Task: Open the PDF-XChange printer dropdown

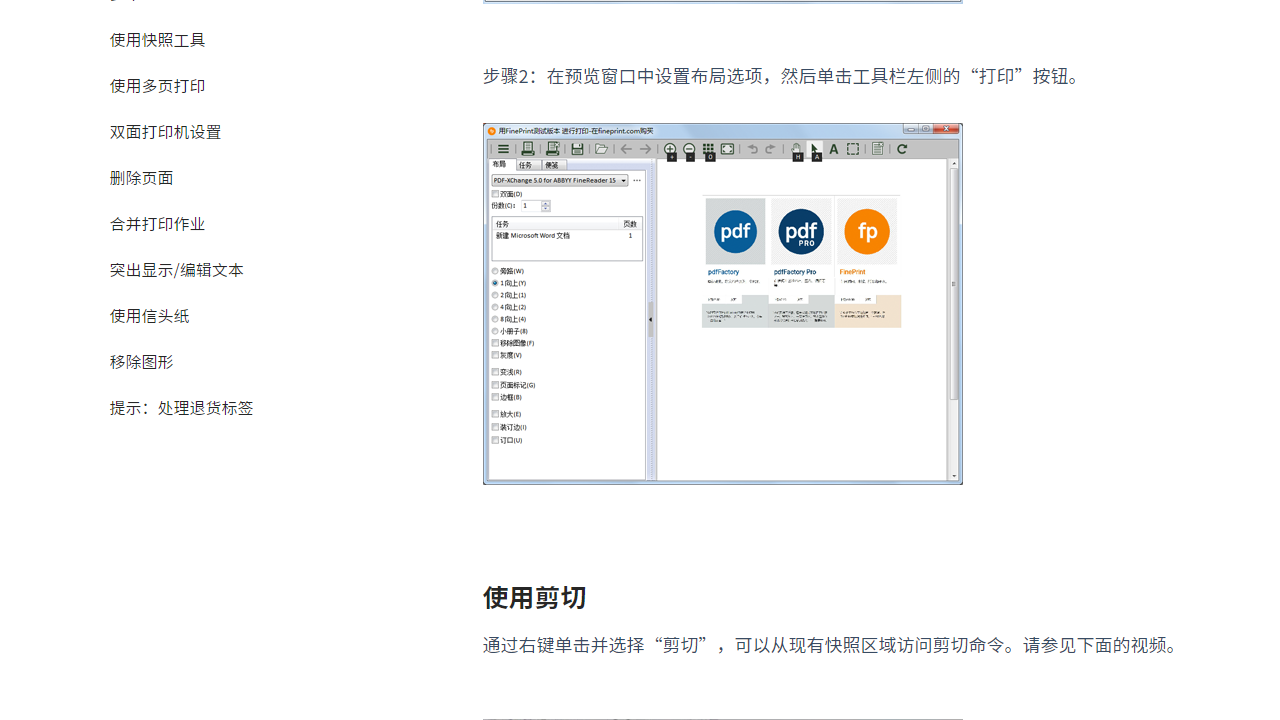Action: click(626, 181)
